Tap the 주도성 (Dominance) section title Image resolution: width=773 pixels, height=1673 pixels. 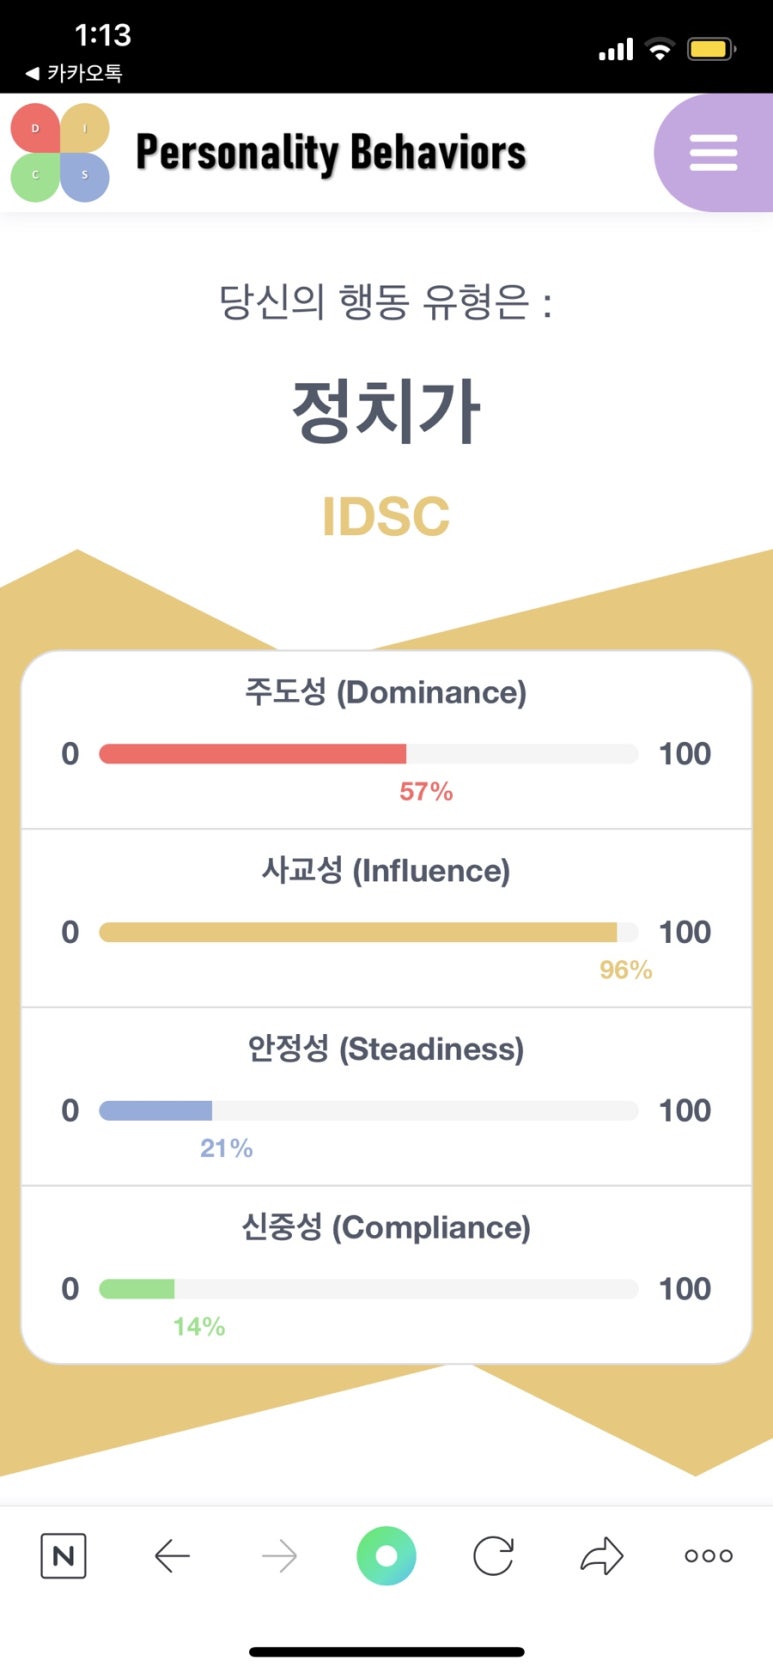tap(386, 692)
